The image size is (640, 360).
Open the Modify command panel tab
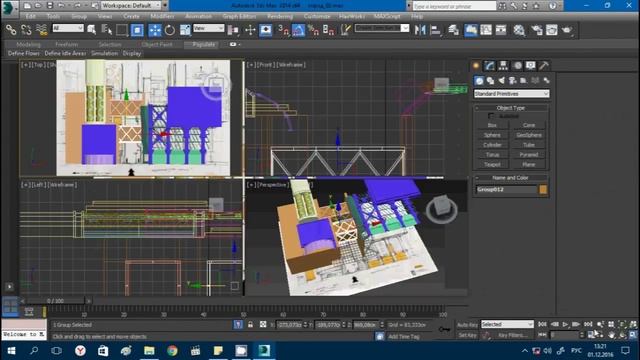489,66
